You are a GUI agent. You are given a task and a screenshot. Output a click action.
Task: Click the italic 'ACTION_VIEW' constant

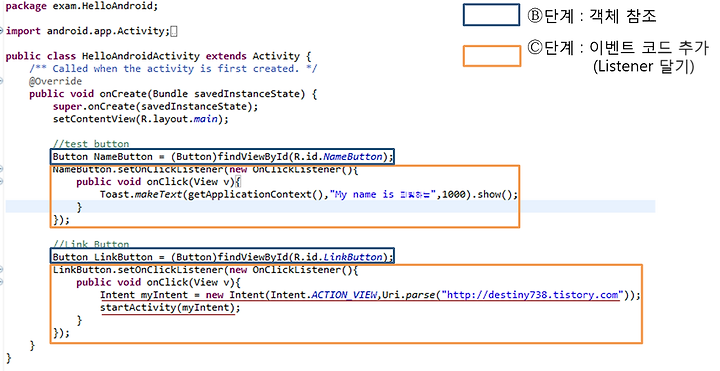pos(344,295)
